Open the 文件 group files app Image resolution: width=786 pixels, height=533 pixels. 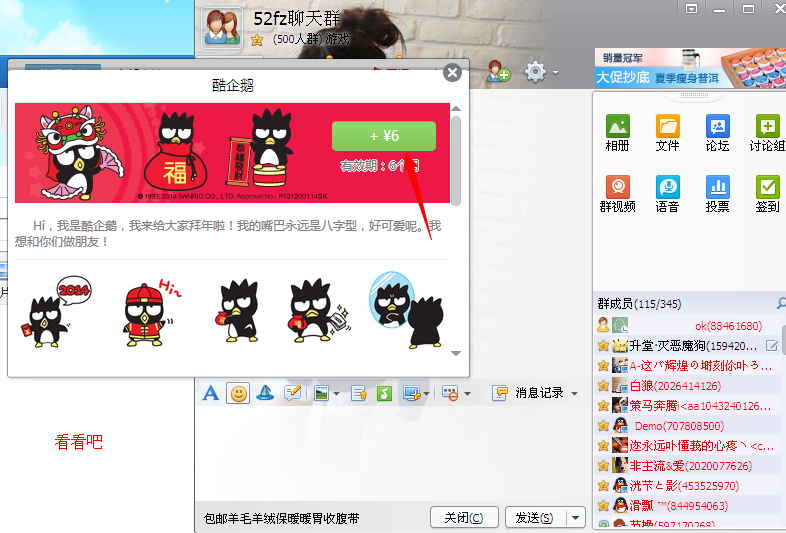pos(667,132)
